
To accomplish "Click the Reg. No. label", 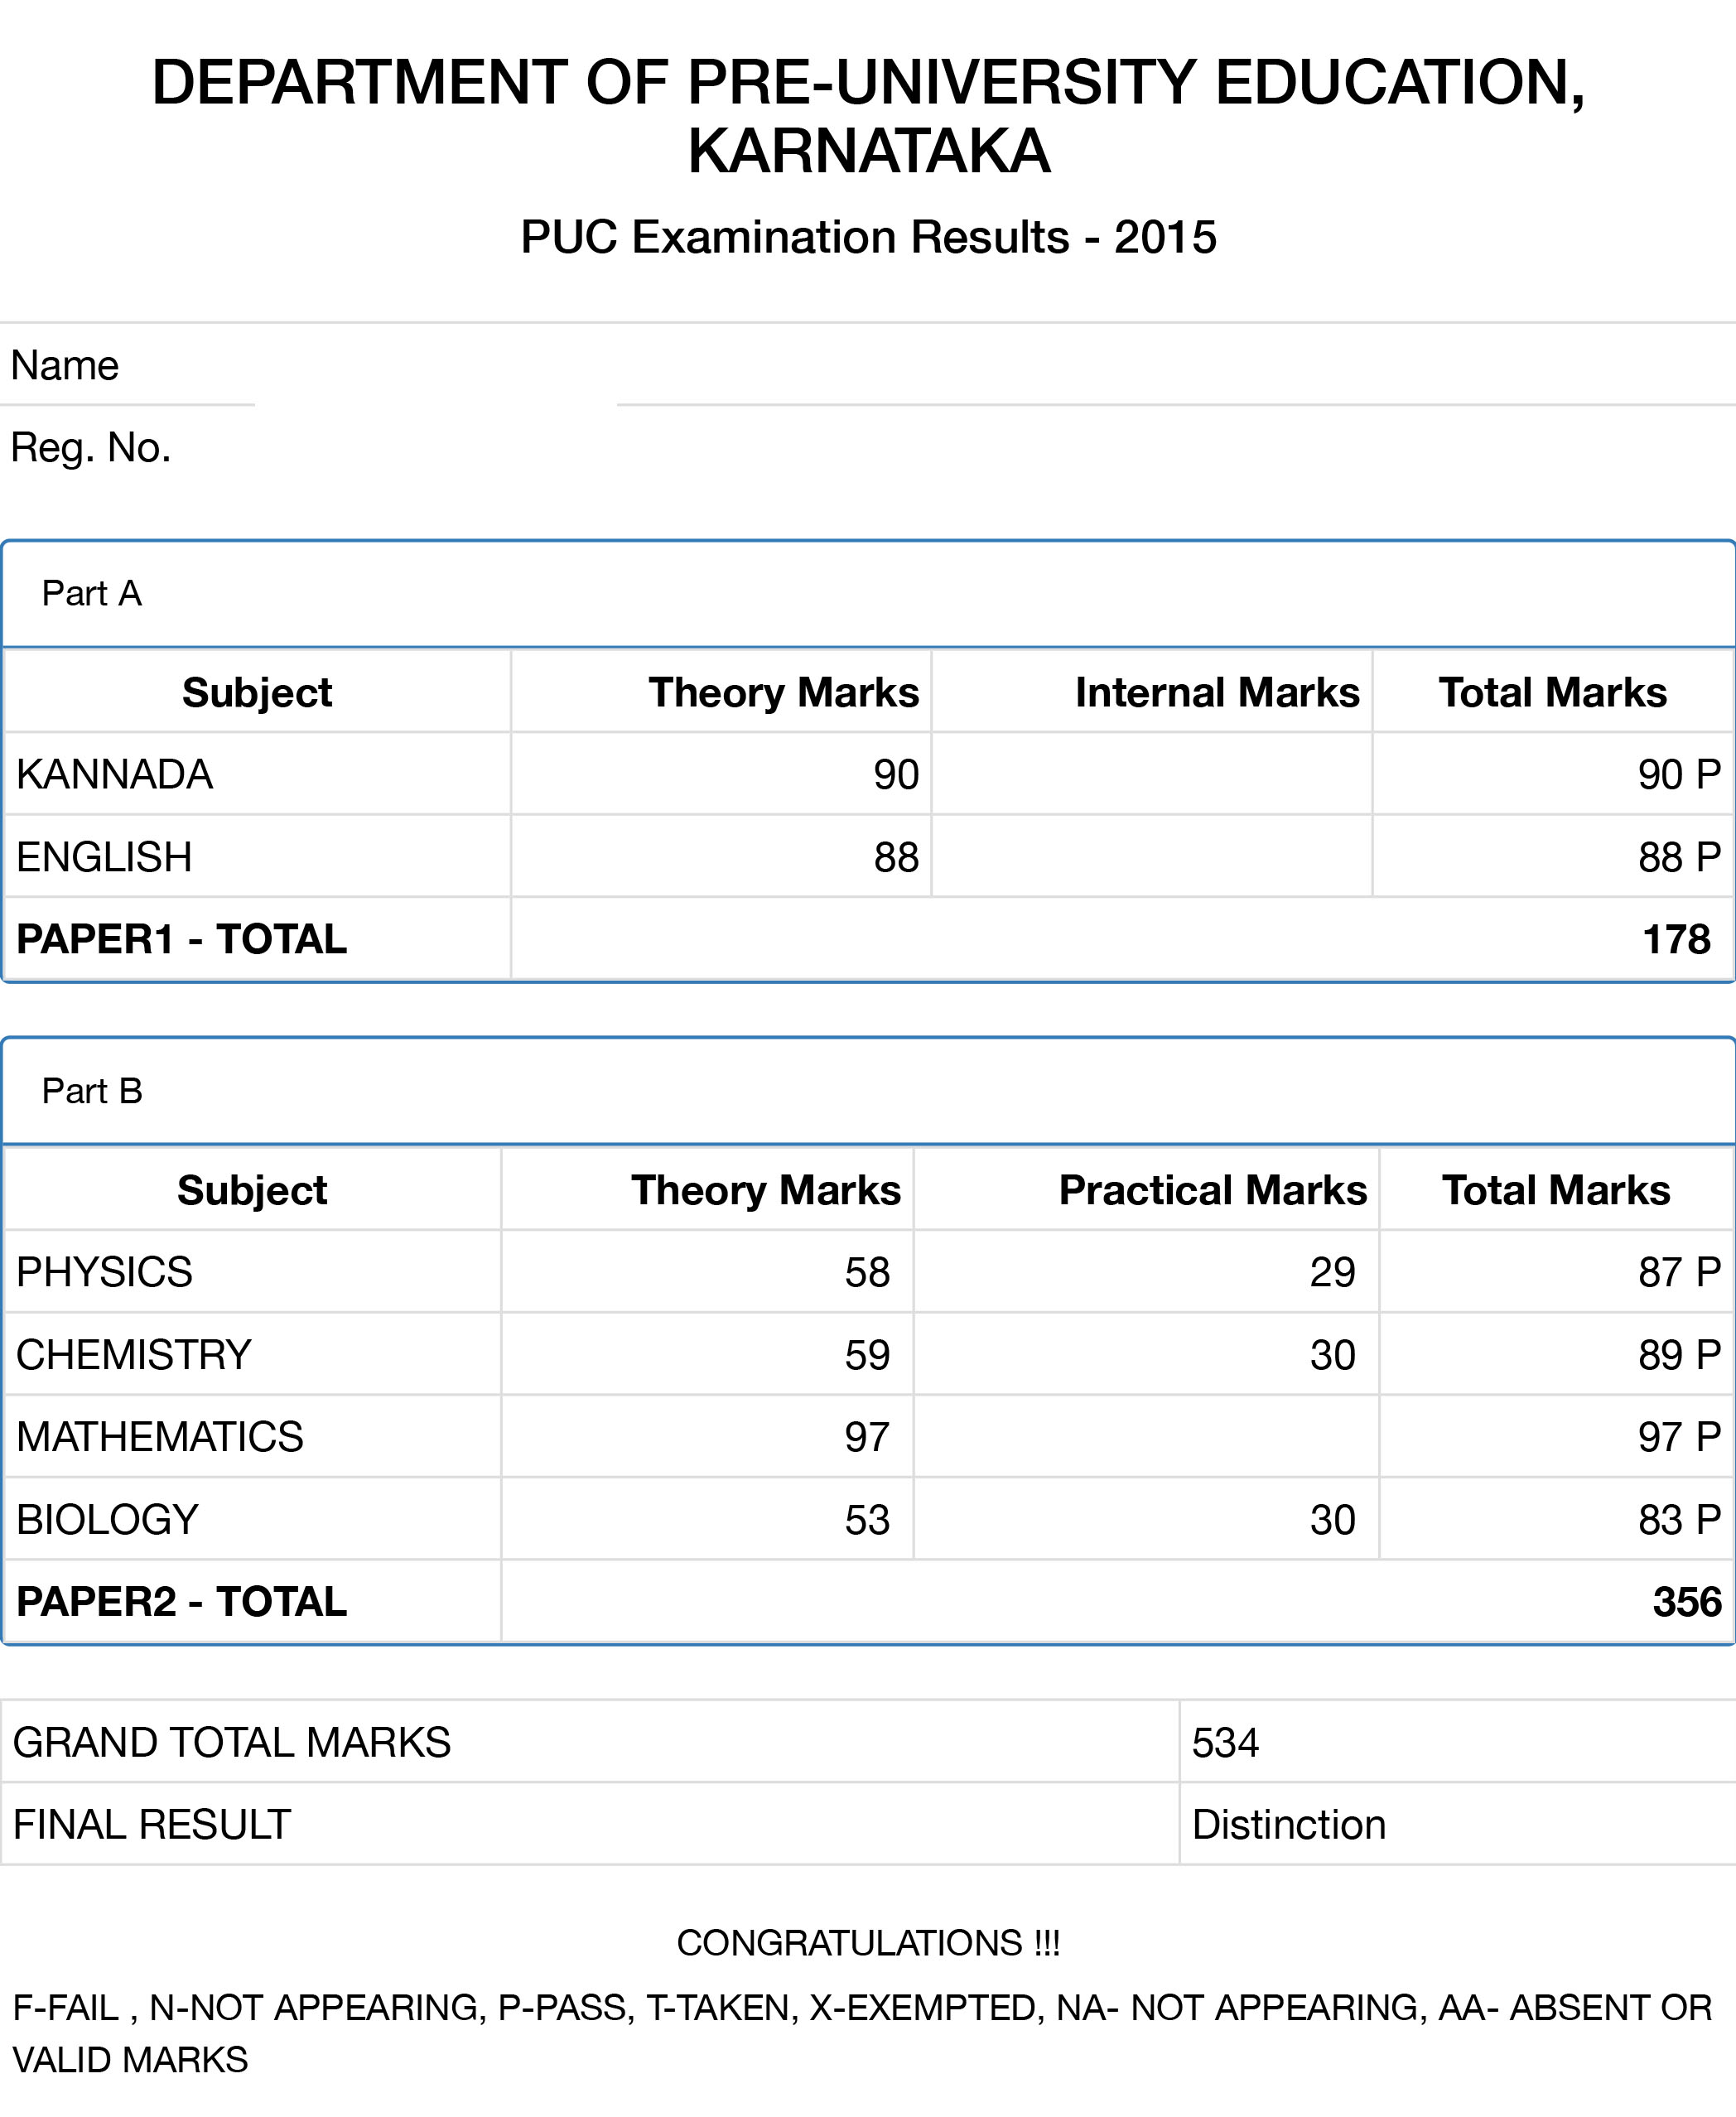I will coord(91,448).
